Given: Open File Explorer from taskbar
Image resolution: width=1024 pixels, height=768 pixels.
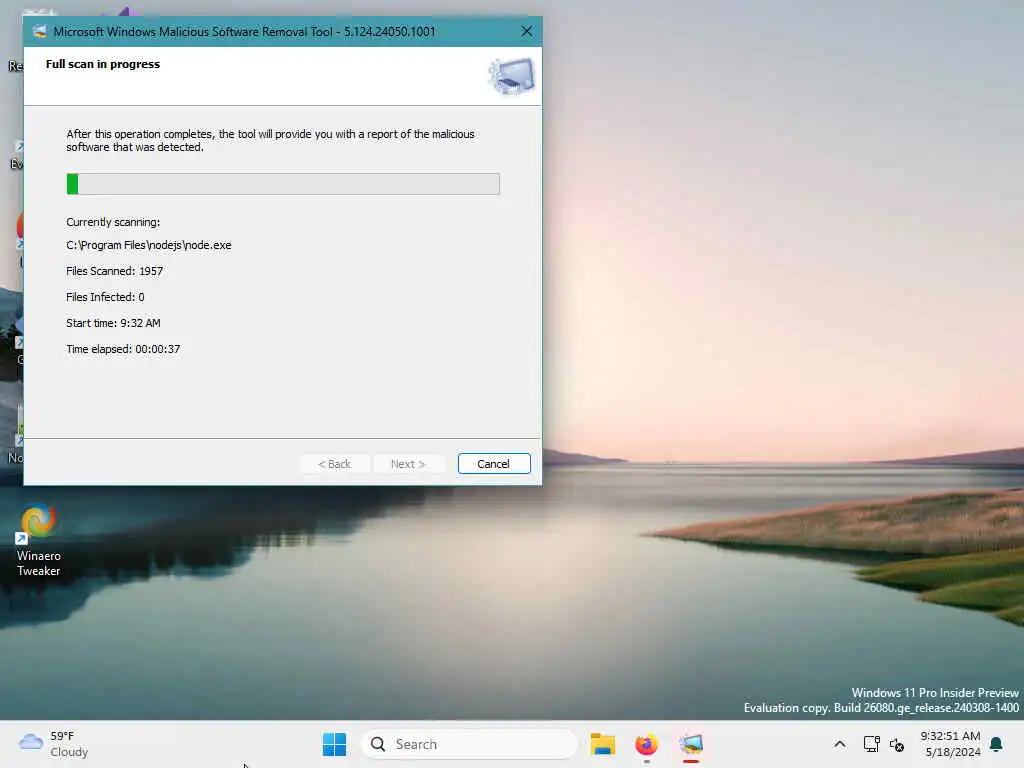Looking at the screenshot, I should tap(602, 744).
